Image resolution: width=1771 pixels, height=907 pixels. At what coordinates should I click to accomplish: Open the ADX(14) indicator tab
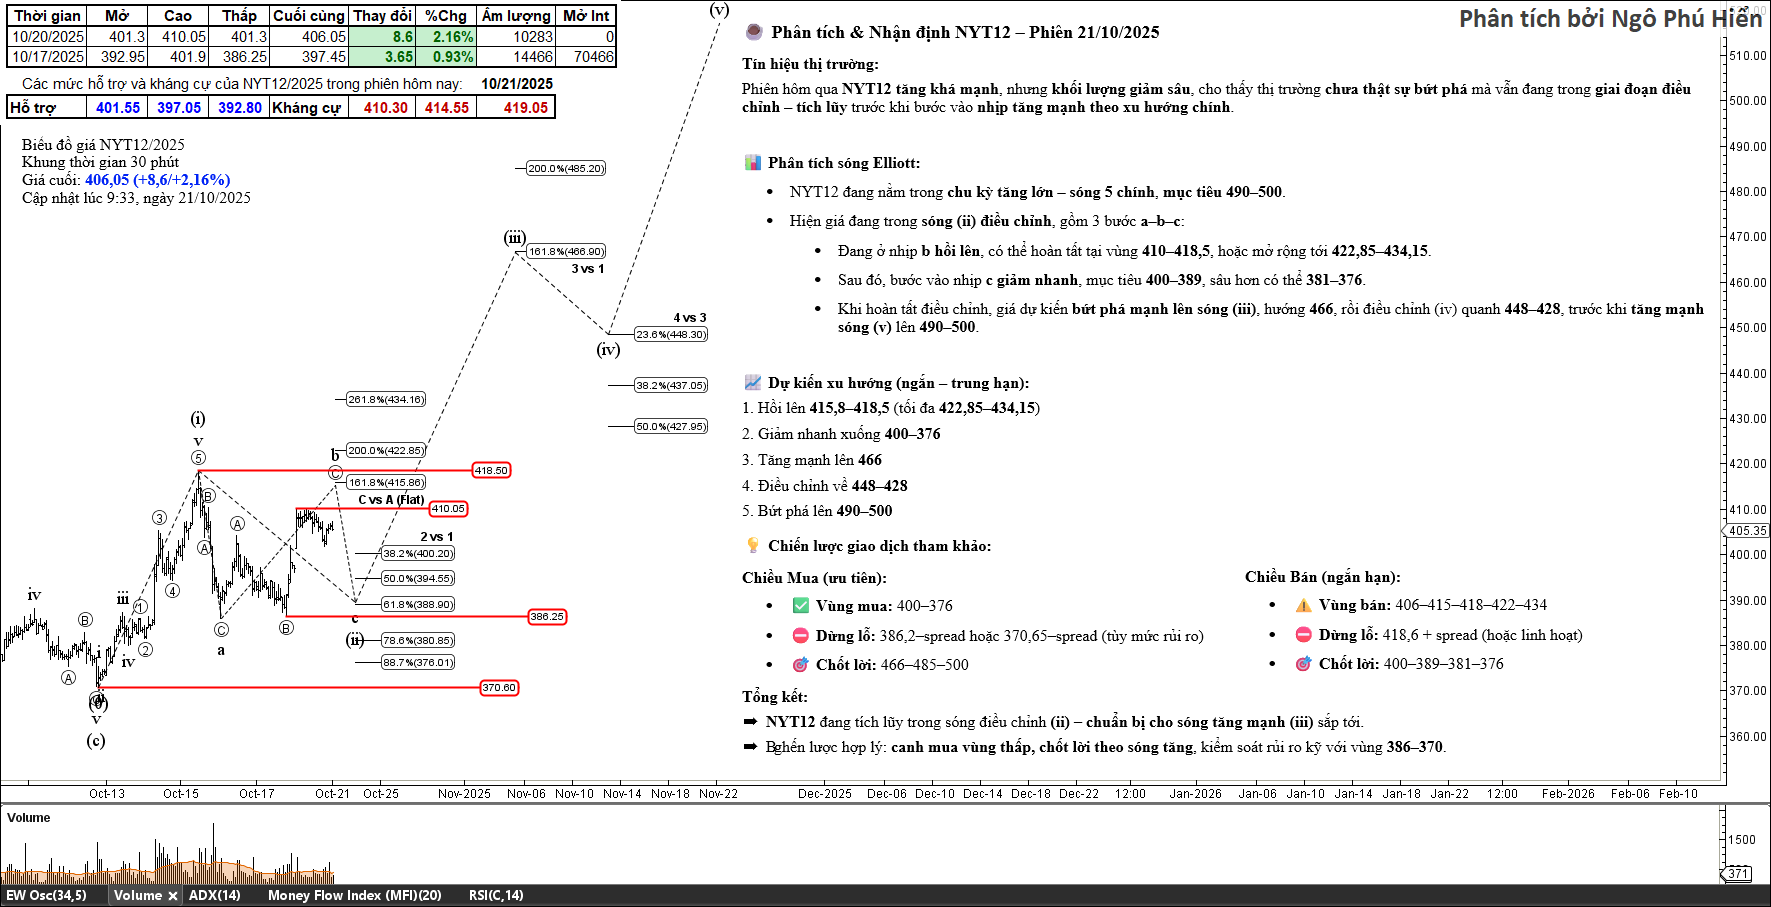214,896
